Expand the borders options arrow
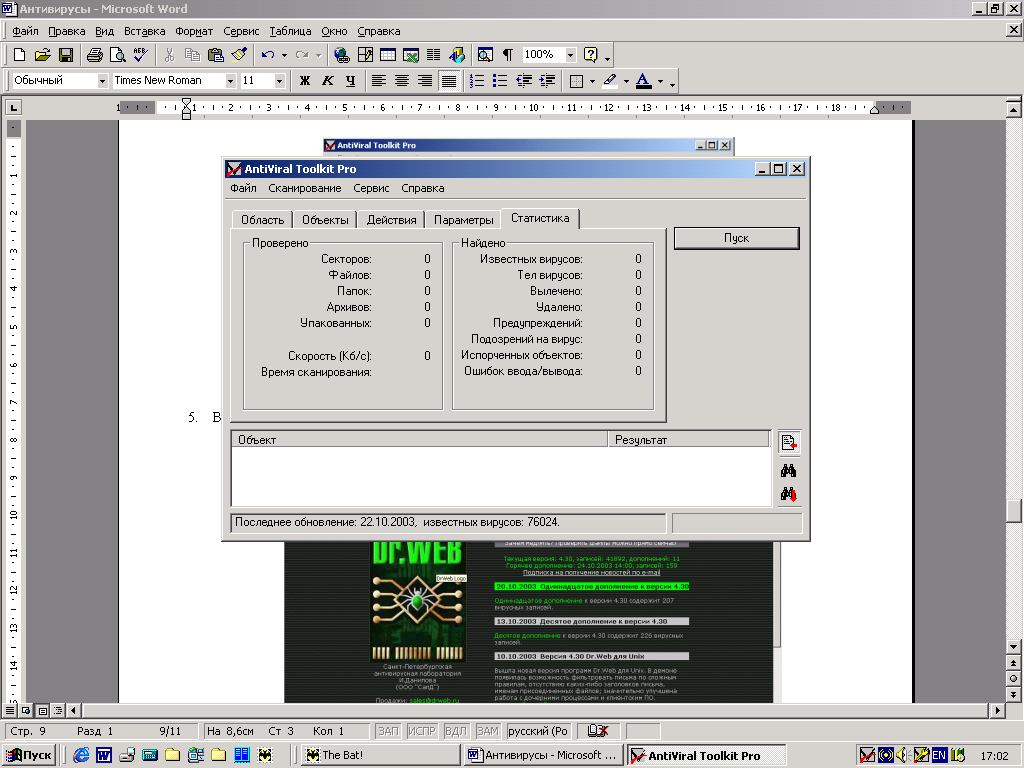 [592, 81]
